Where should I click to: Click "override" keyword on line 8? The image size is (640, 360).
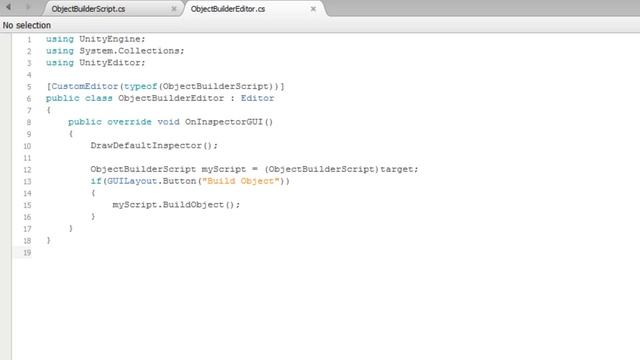click(x=129, y=122)
